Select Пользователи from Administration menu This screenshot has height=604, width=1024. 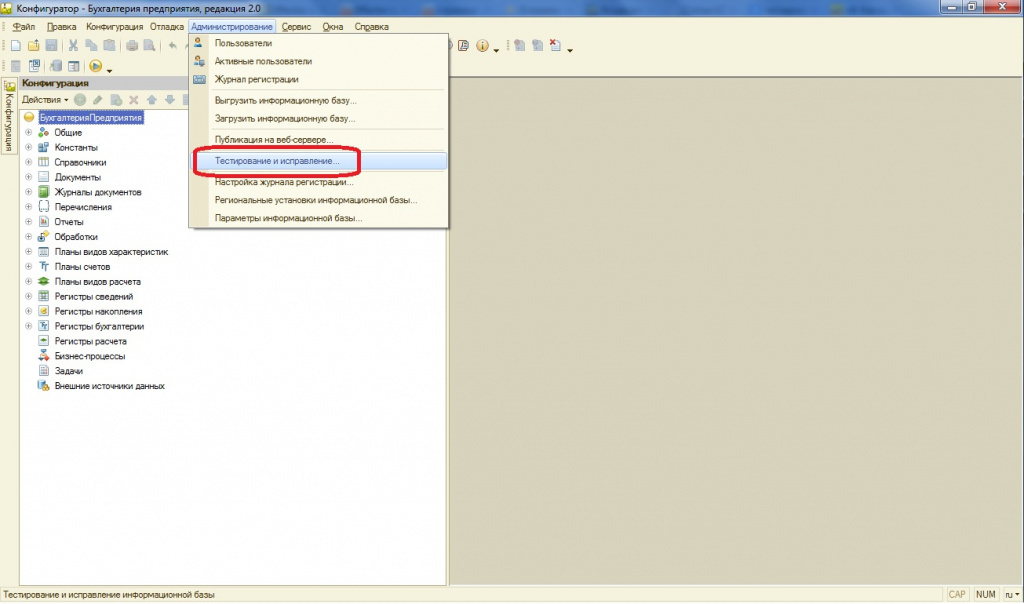[243, 43]
